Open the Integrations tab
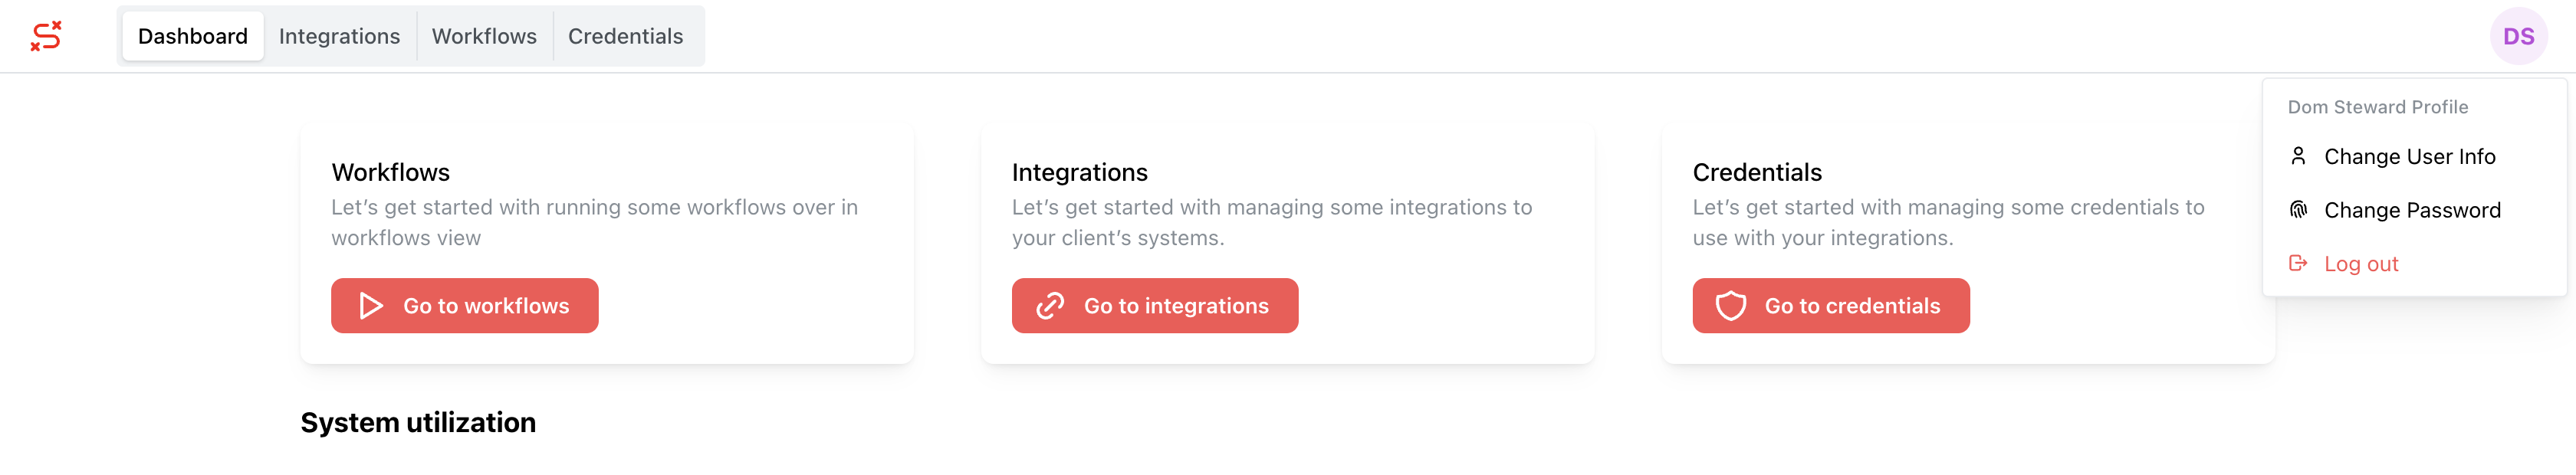Image resolution: width=2576 pixels, height=475 pixels. pos(339,36)
